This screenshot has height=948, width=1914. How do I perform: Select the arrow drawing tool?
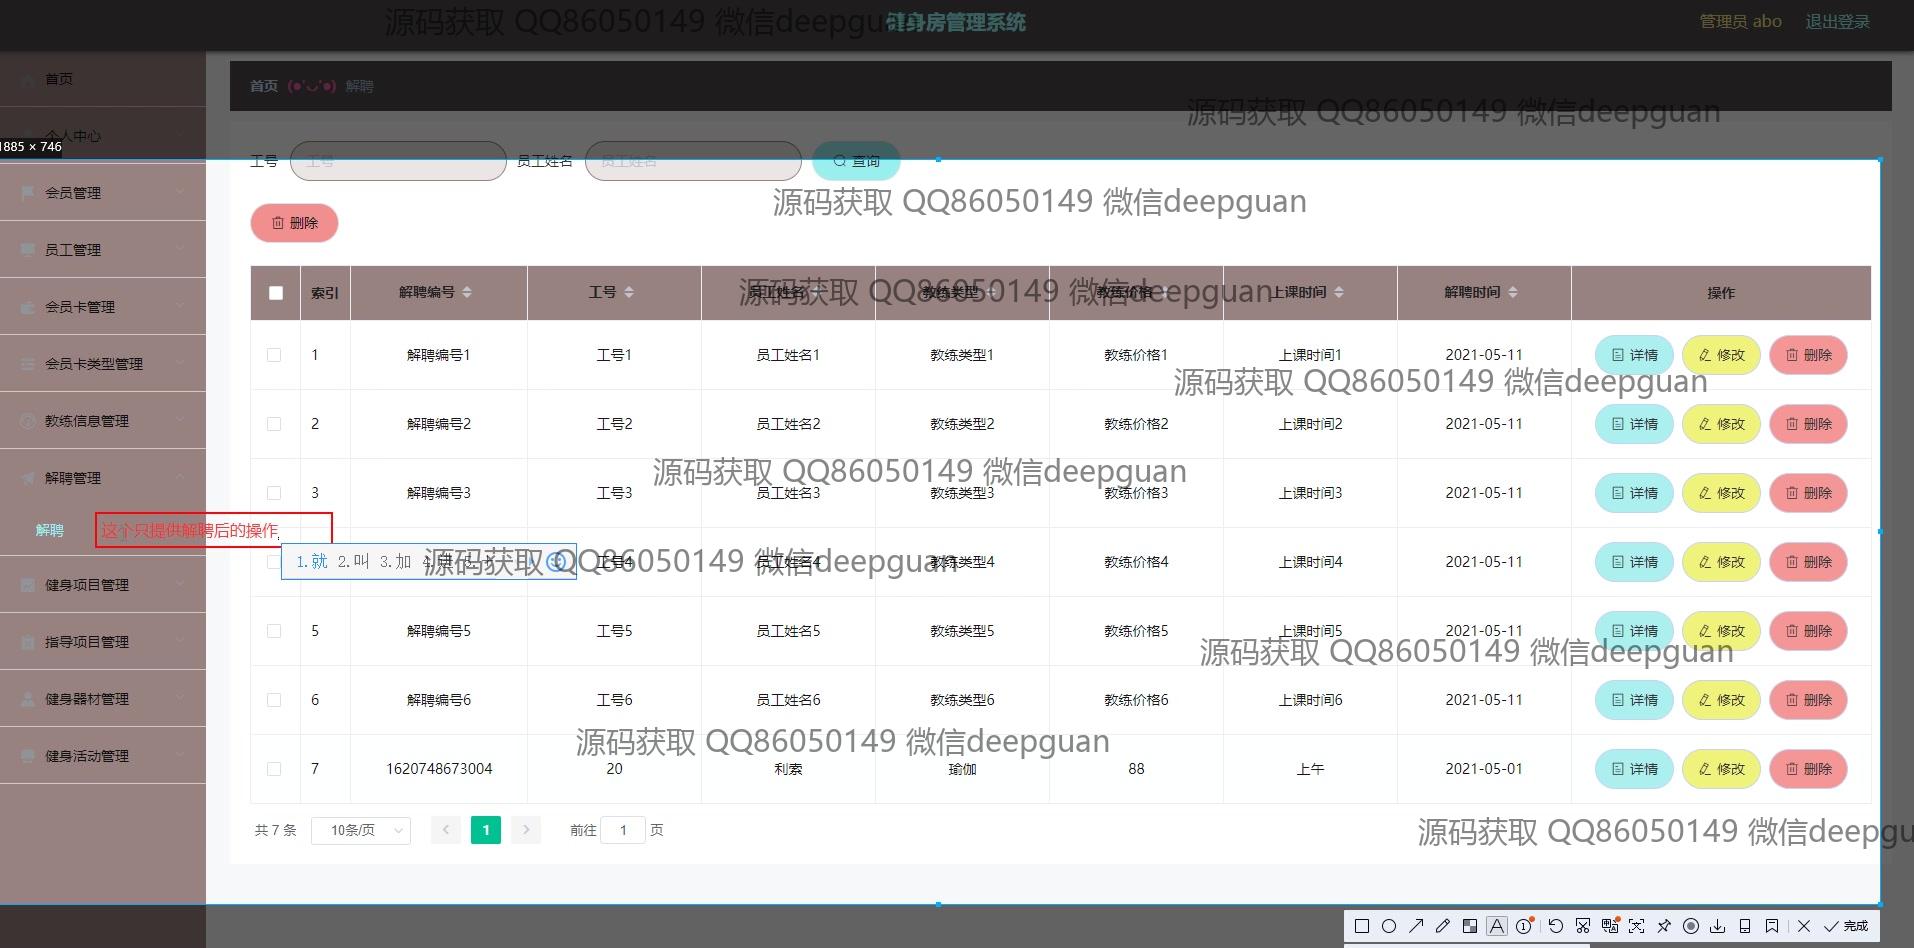[1416, 926]
